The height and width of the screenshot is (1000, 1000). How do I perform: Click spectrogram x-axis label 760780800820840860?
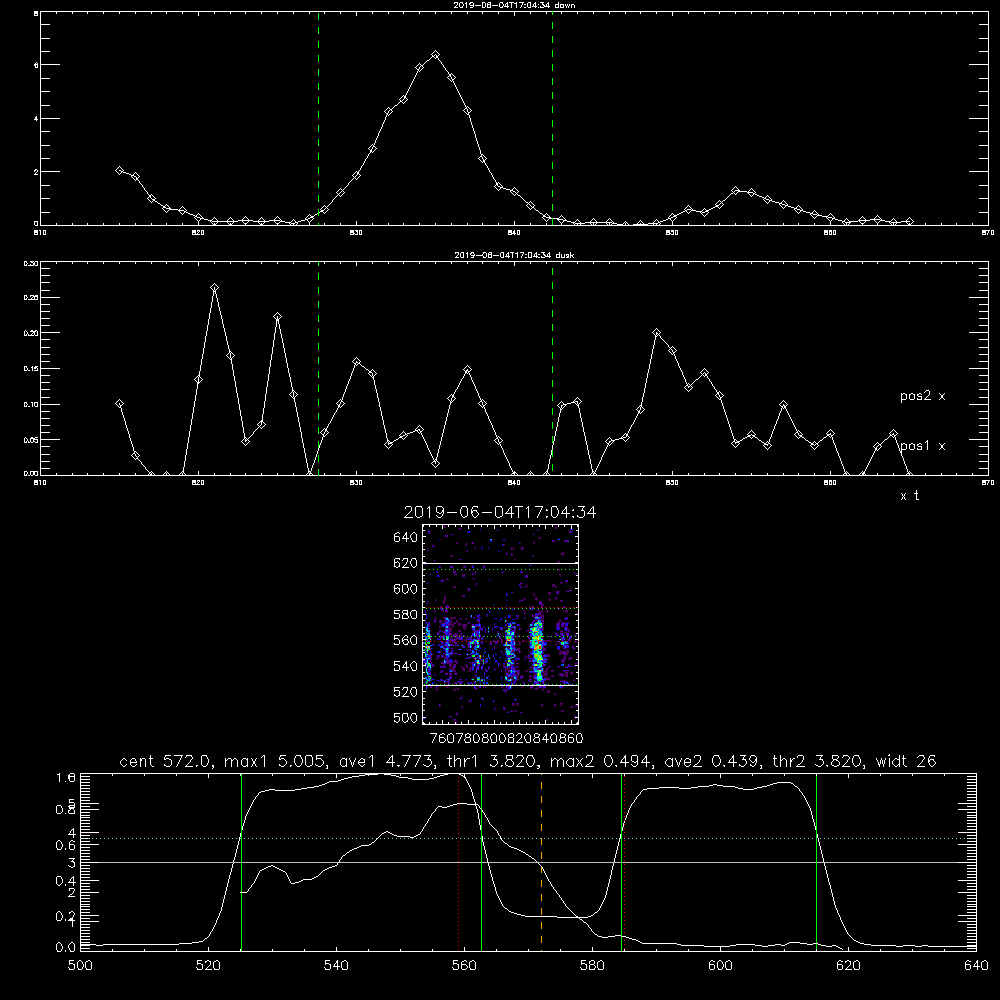pyautogui.click(x=506, y=738)
